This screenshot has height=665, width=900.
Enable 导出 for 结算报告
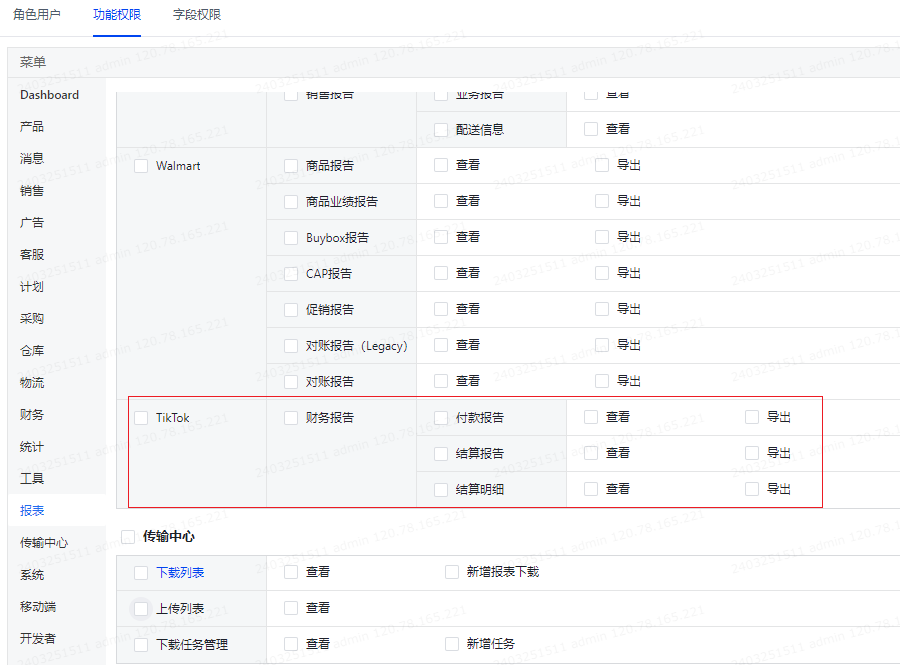(752, 453)
